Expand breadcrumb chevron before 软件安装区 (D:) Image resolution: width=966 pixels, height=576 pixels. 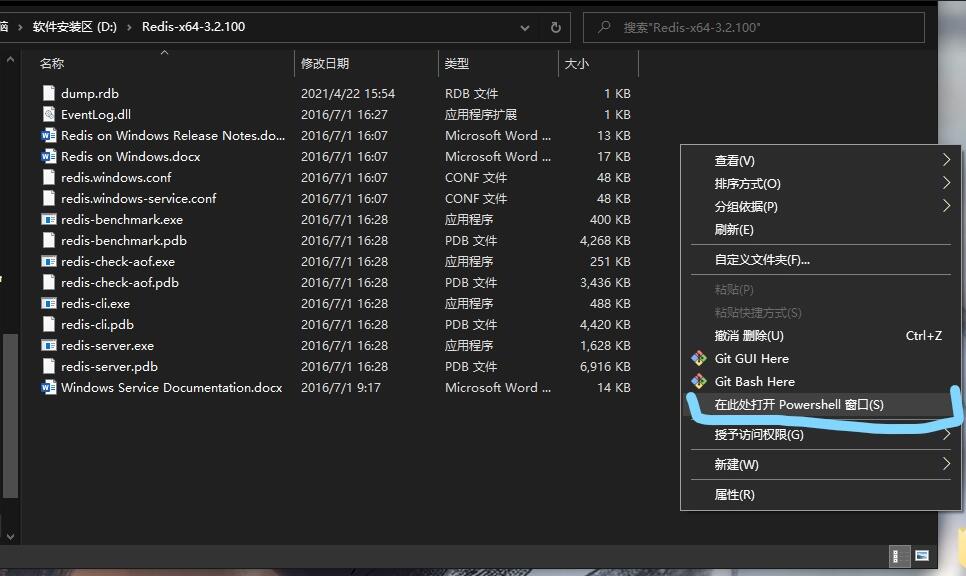20,27
